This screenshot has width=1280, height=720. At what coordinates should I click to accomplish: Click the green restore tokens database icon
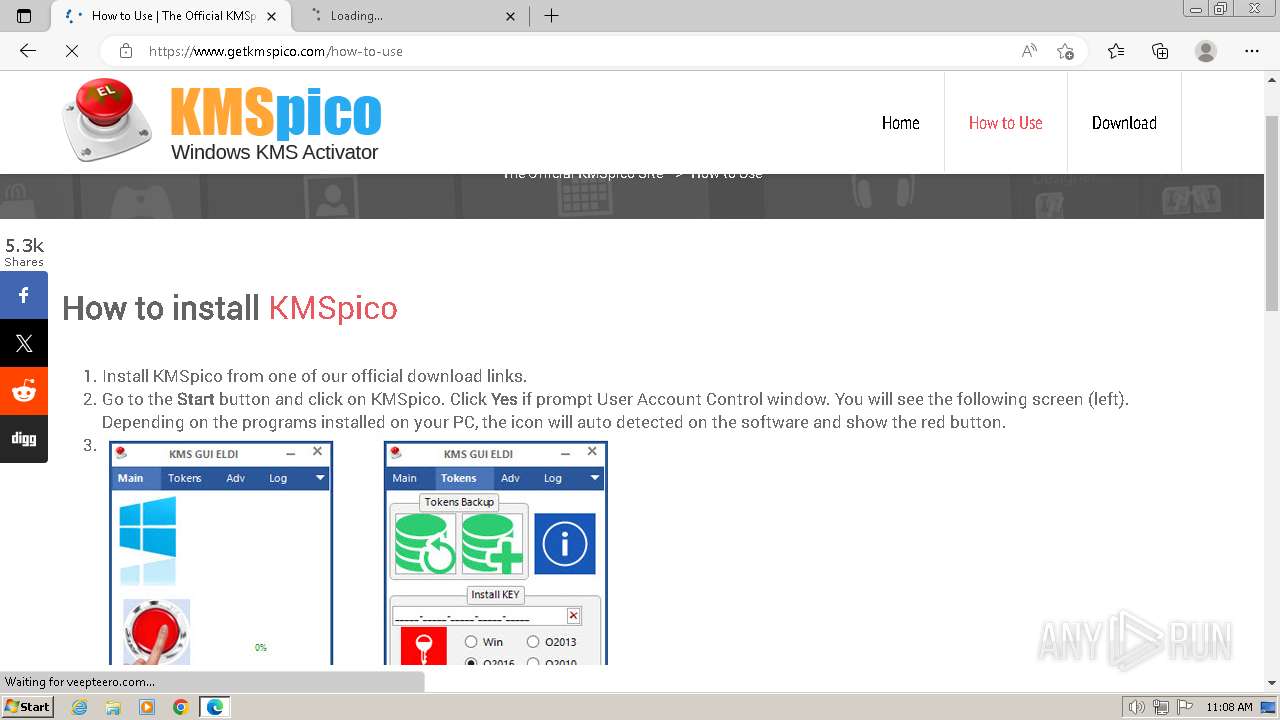425,544
